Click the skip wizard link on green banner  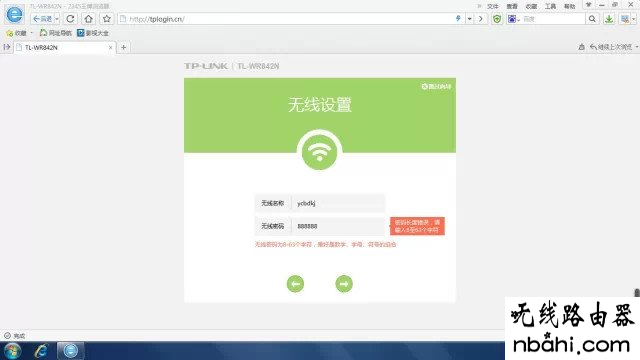(x=436, y=87)
